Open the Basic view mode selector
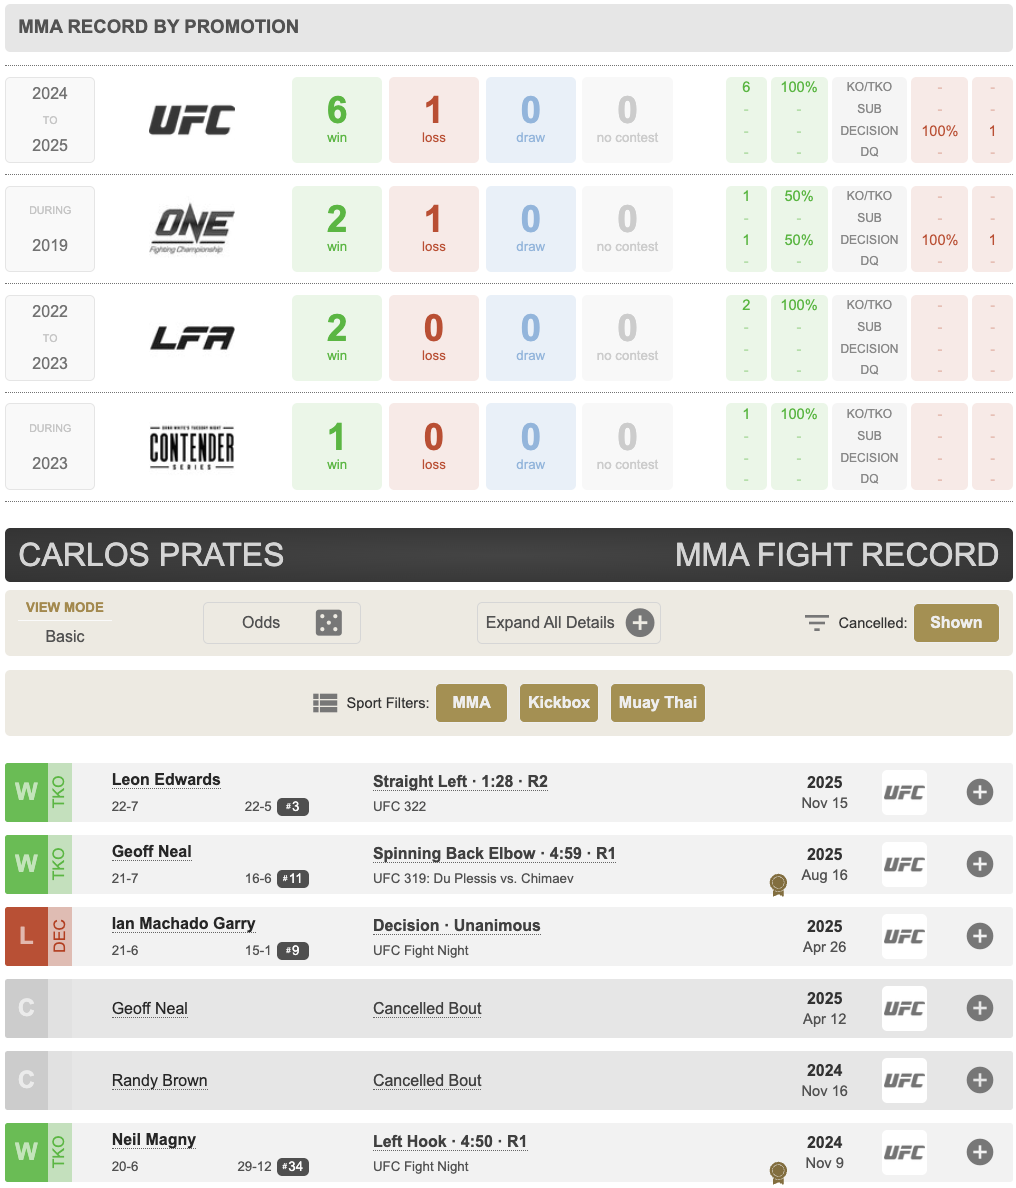 pos(65,636)
